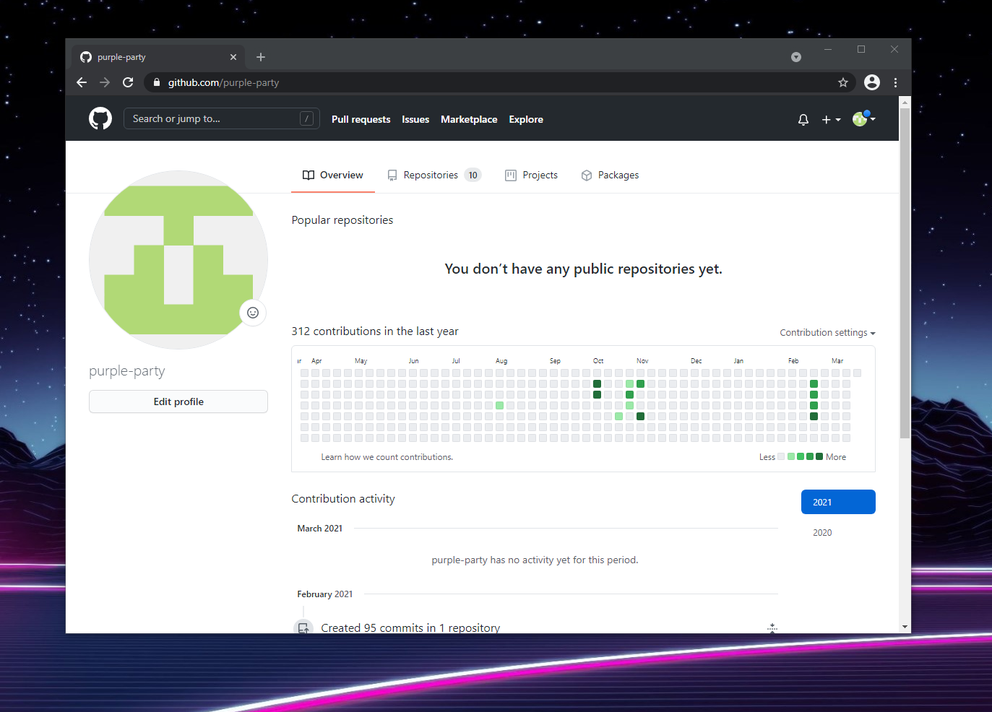The width and height of the screenshot is (992, 712).
Task: Bookmark the page via the star icon
Action: (843, 82)
